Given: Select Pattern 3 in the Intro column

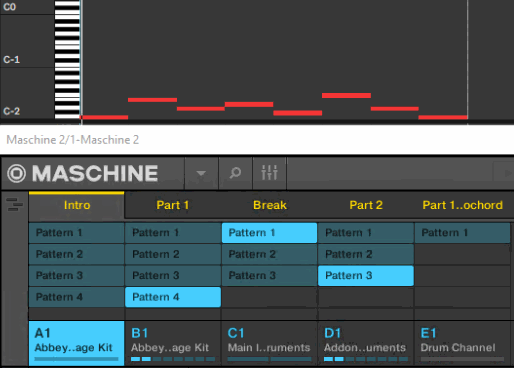Looking at the screenshot, I should coord(76,276).
